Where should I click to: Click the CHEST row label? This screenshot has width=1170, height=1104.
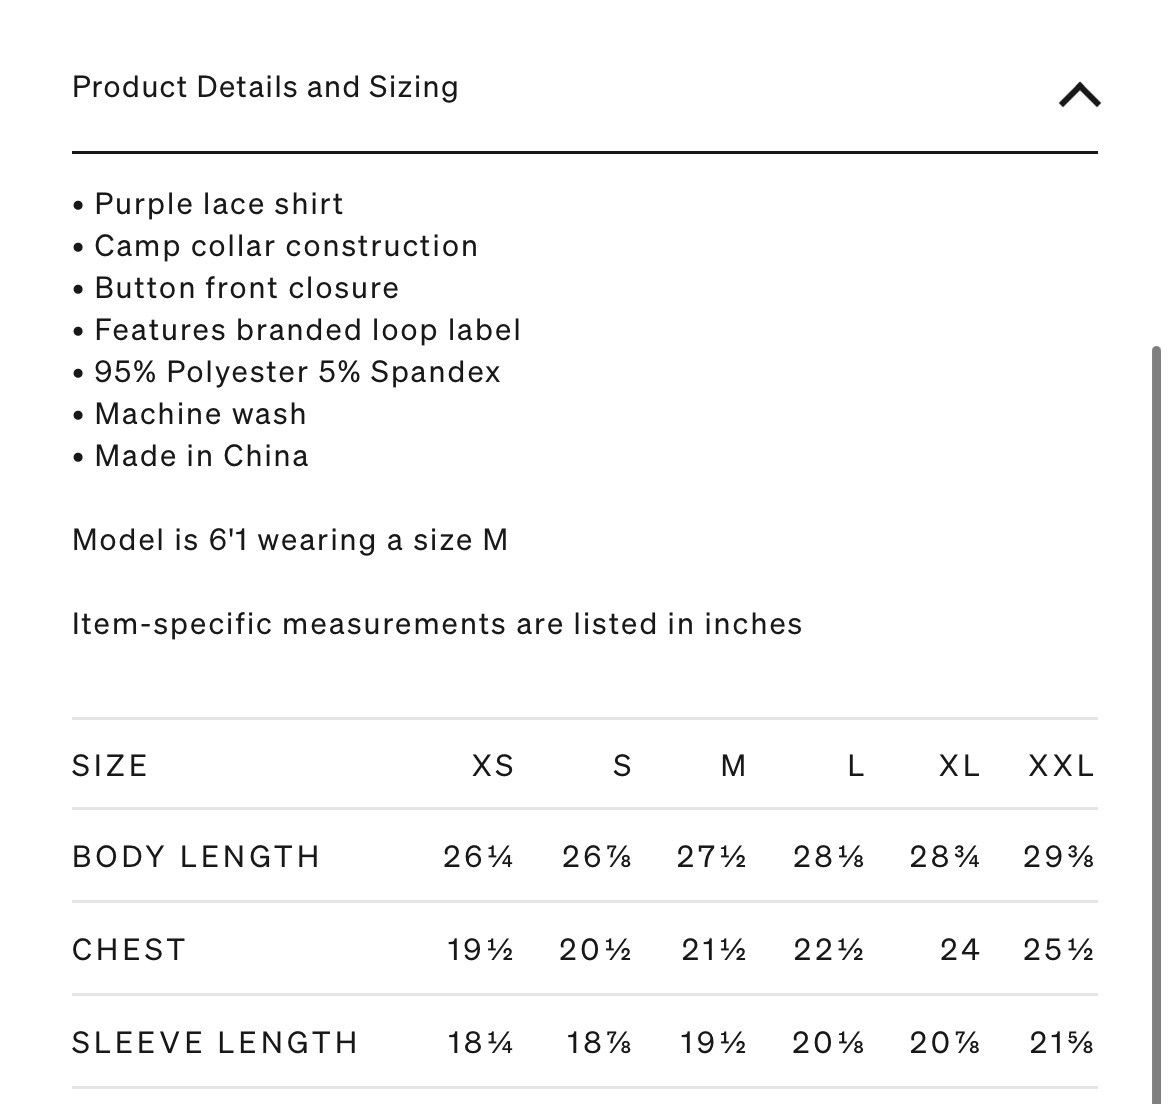pos(129,950)
